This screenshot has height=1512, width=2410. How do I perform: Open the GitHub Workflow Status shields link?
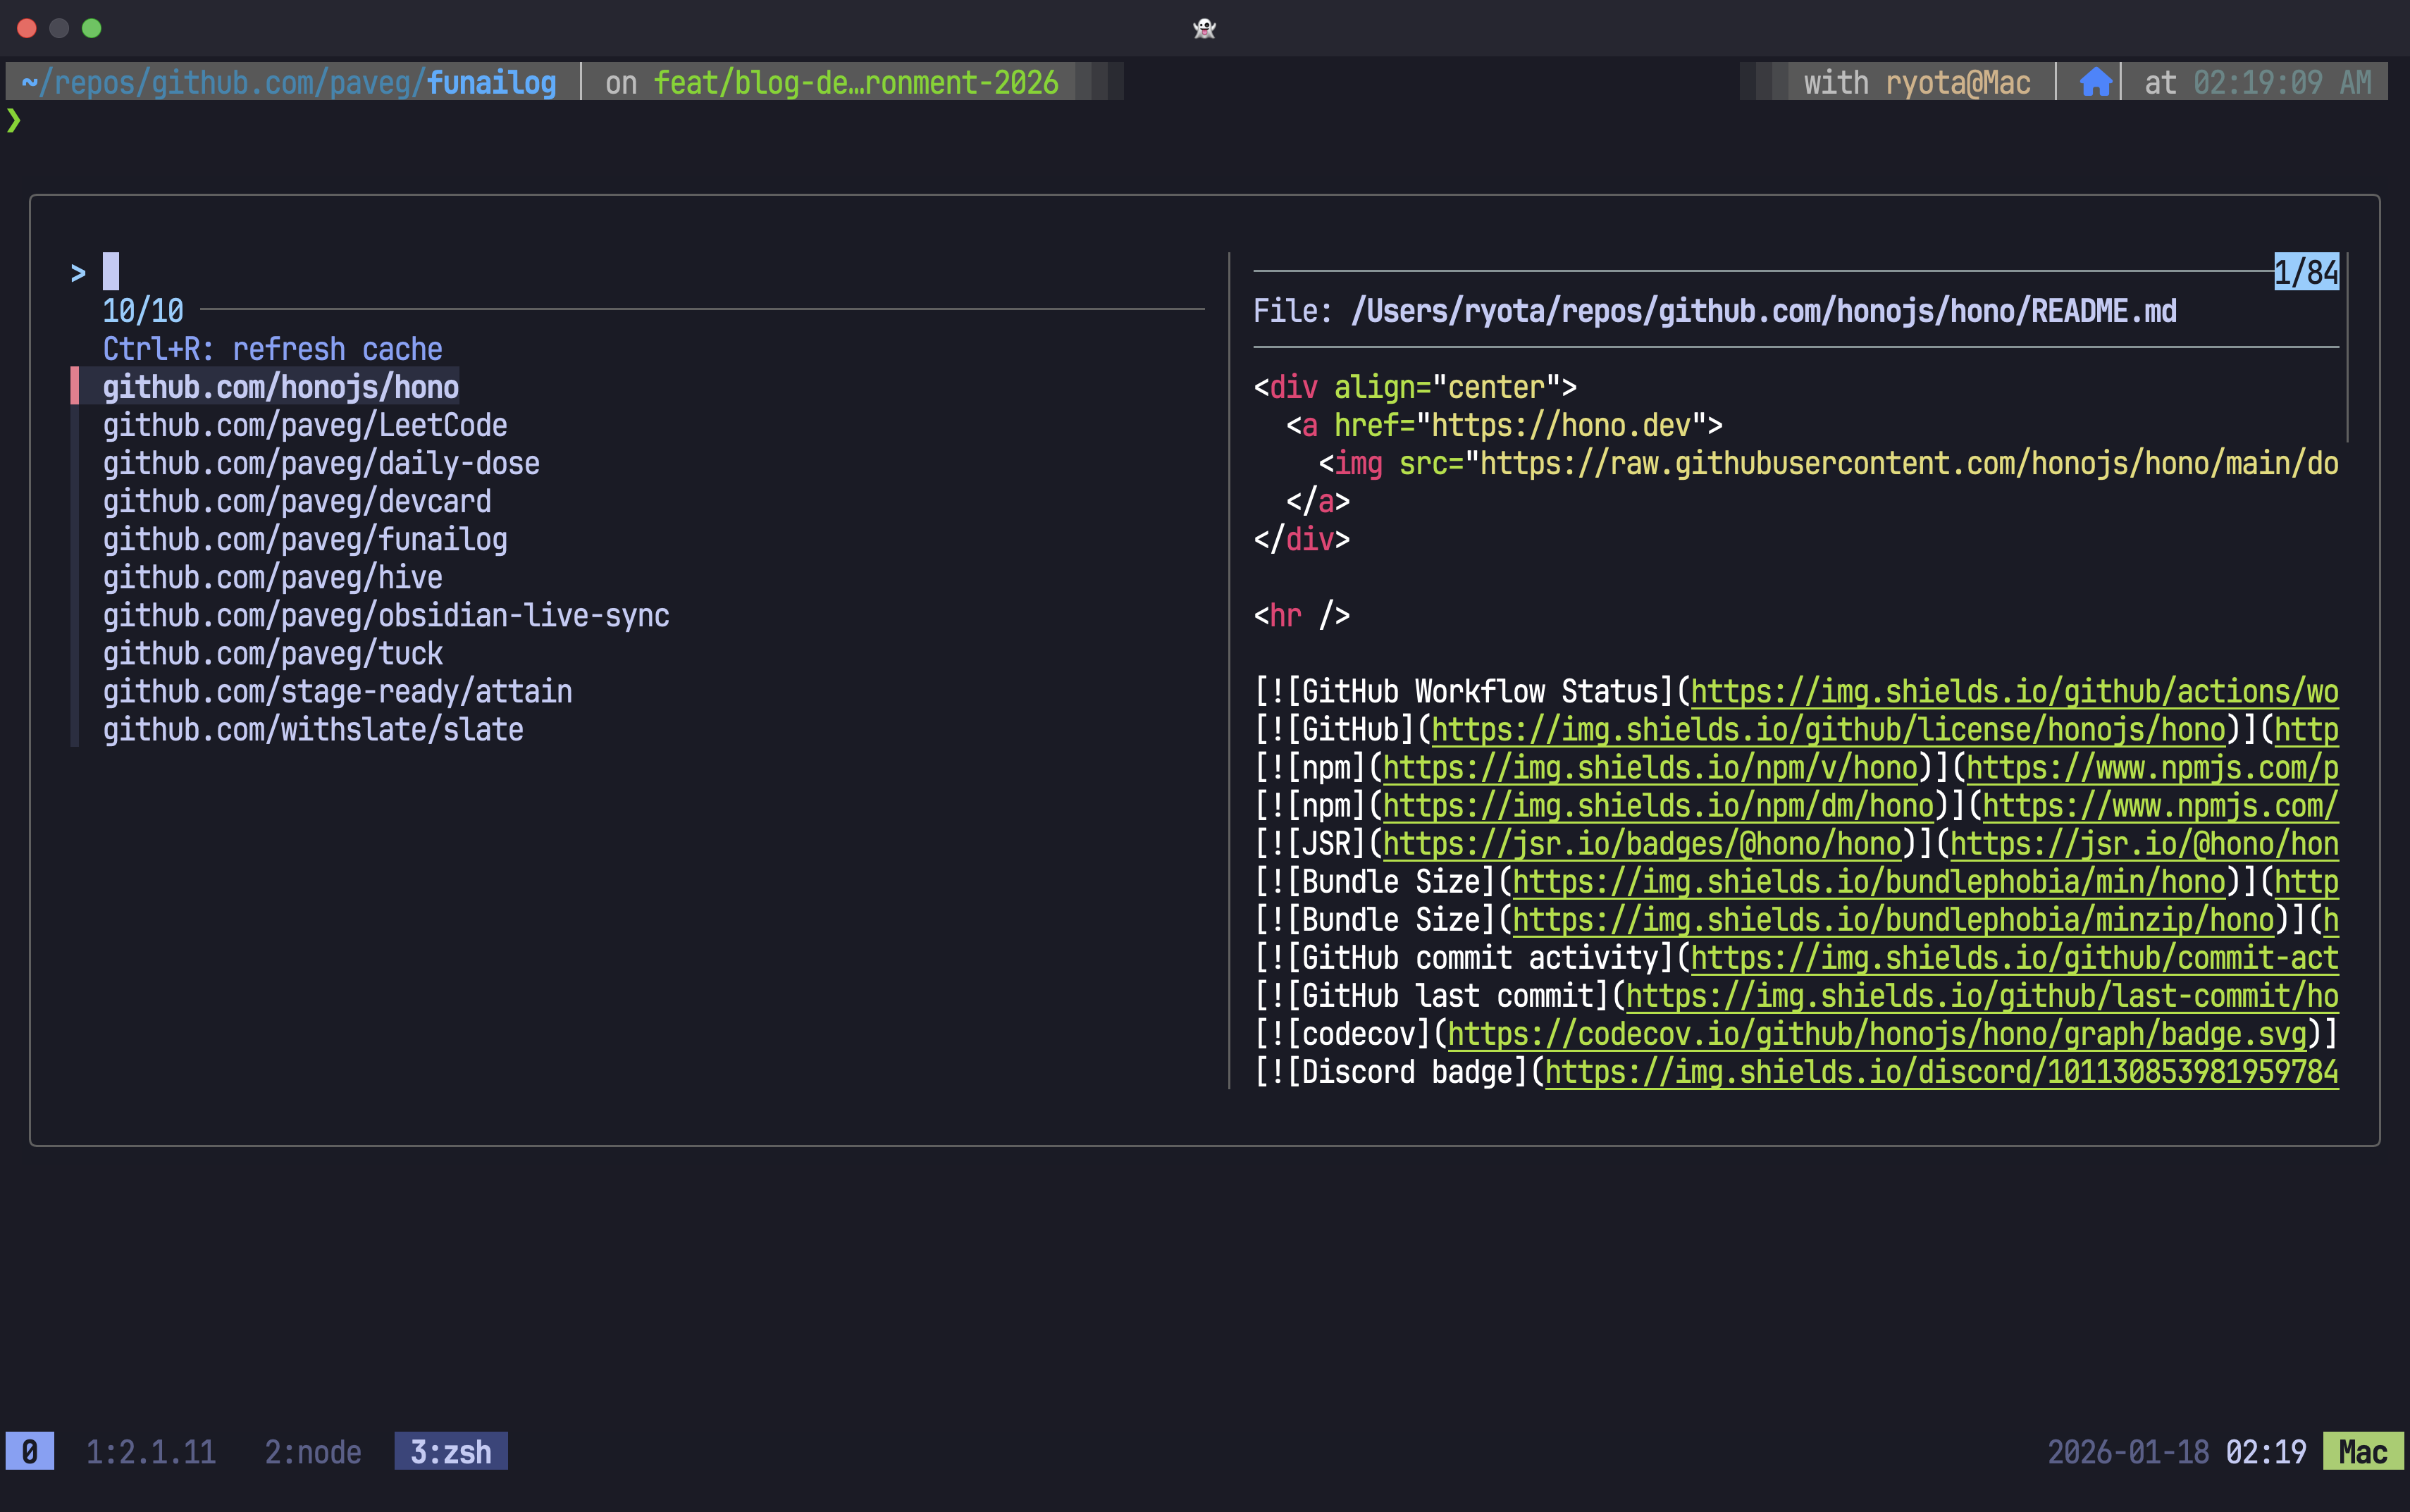coord(2014,691)
